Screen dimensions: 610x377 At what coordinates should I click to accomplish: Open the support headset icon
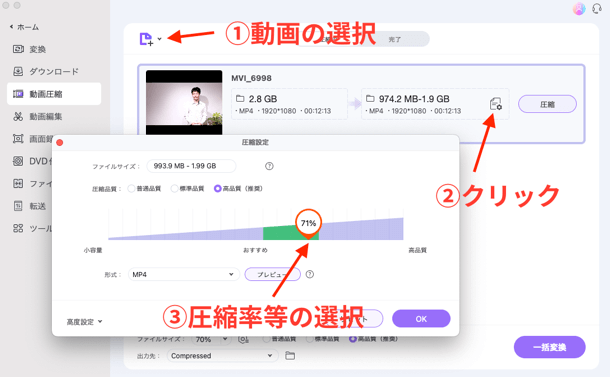coord(597,8)
